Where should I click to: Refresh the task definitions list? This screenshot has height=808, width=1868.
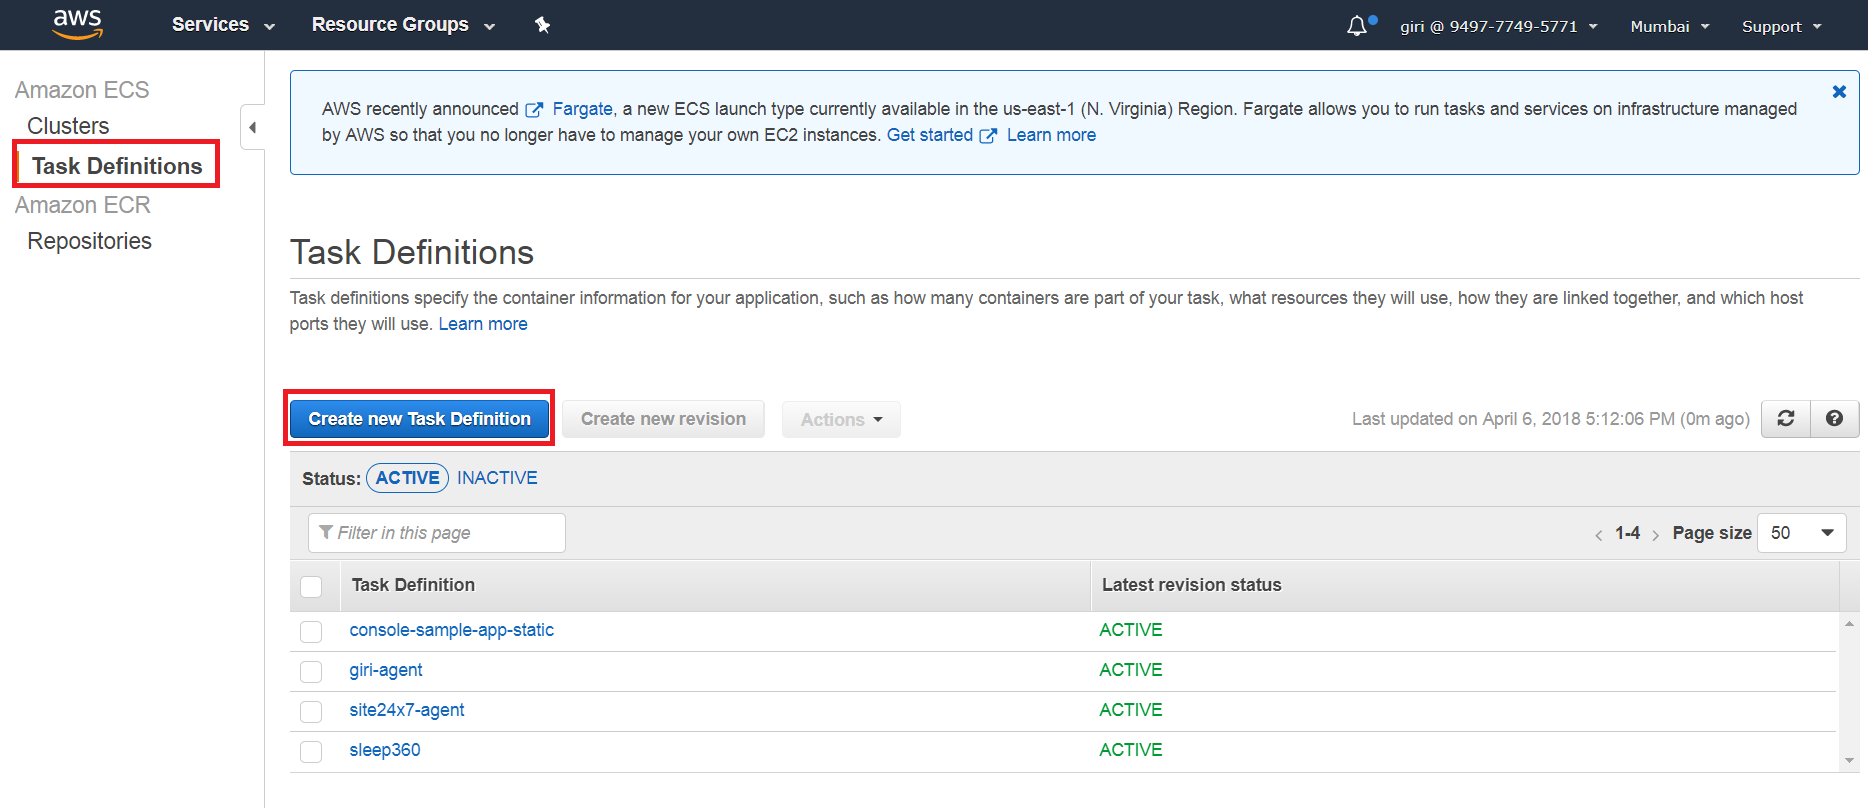1786,419
